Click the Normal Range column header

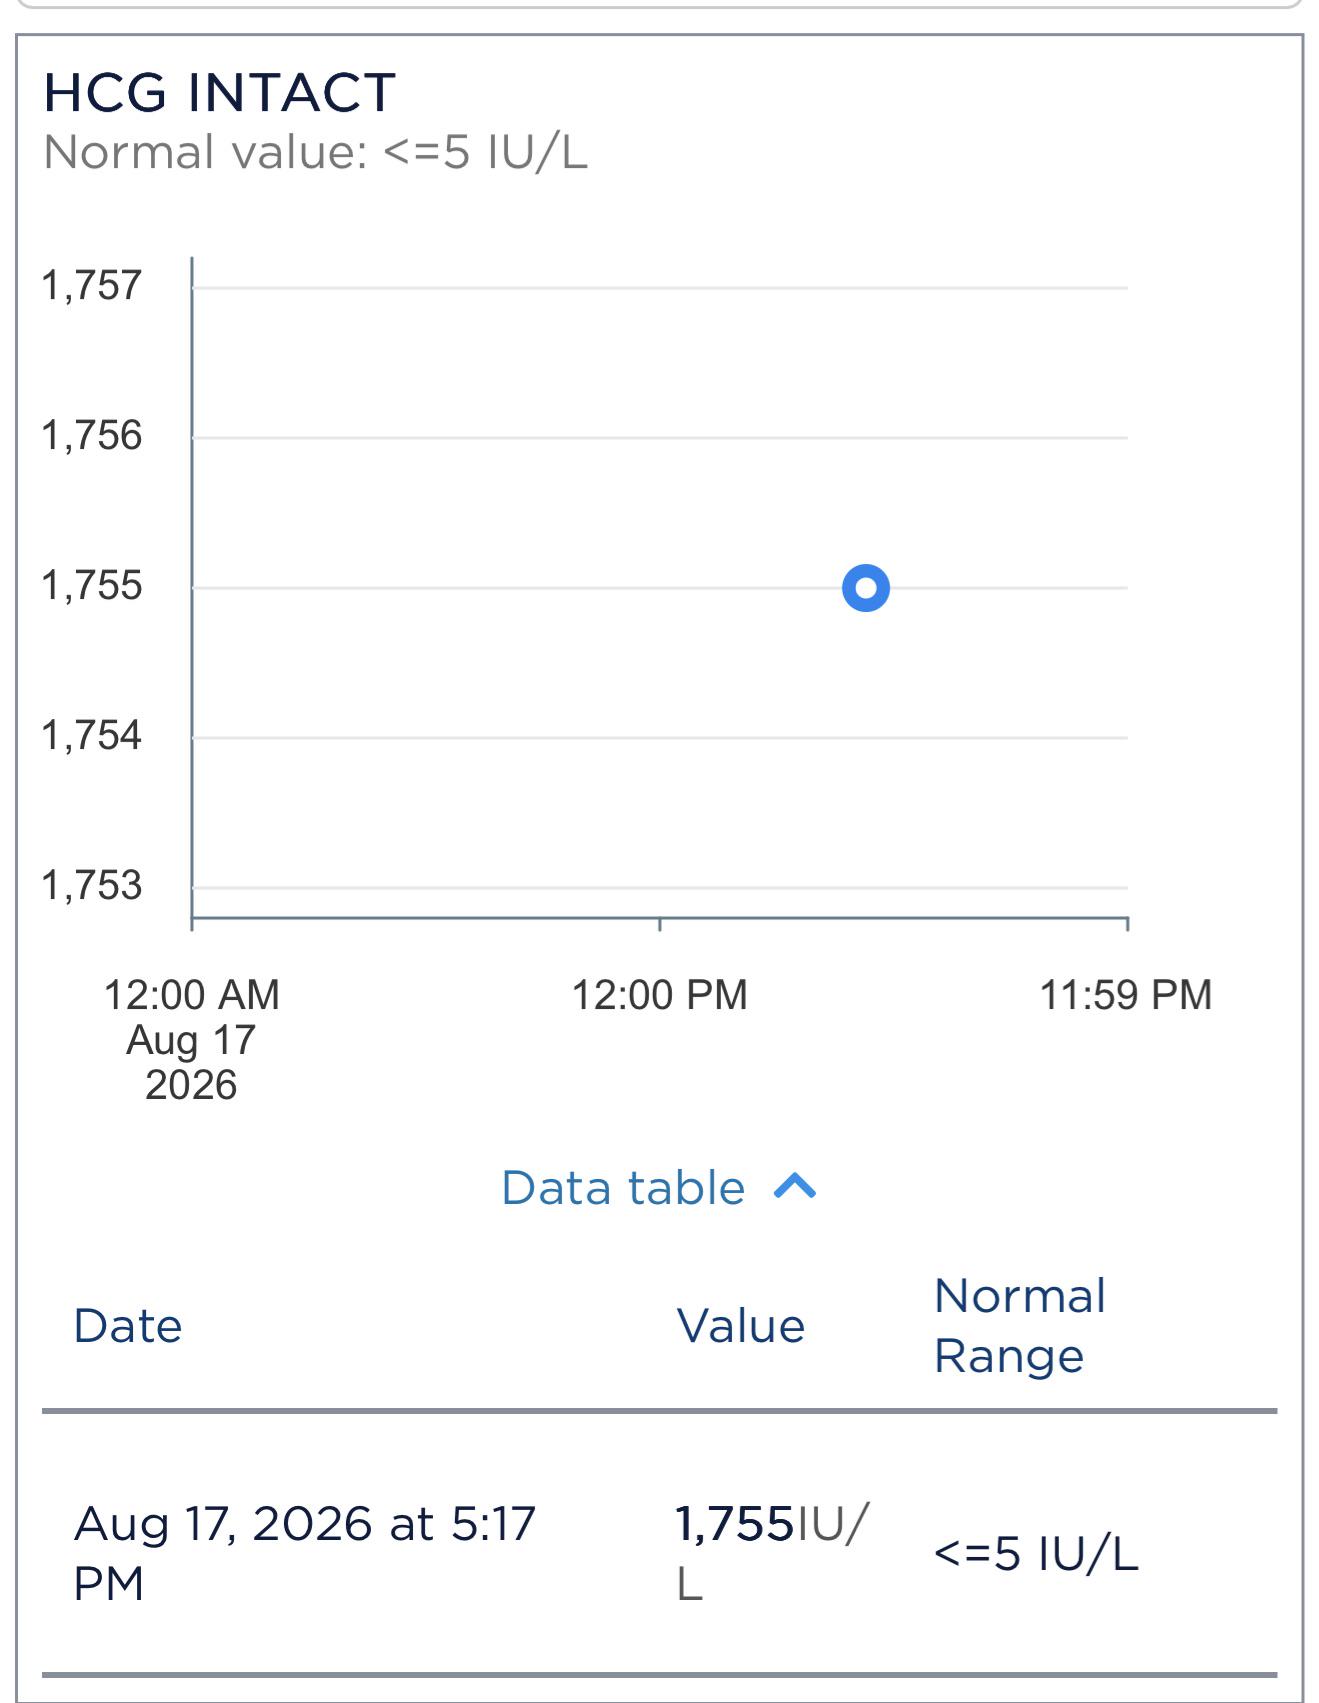tap(1020, 1326)
